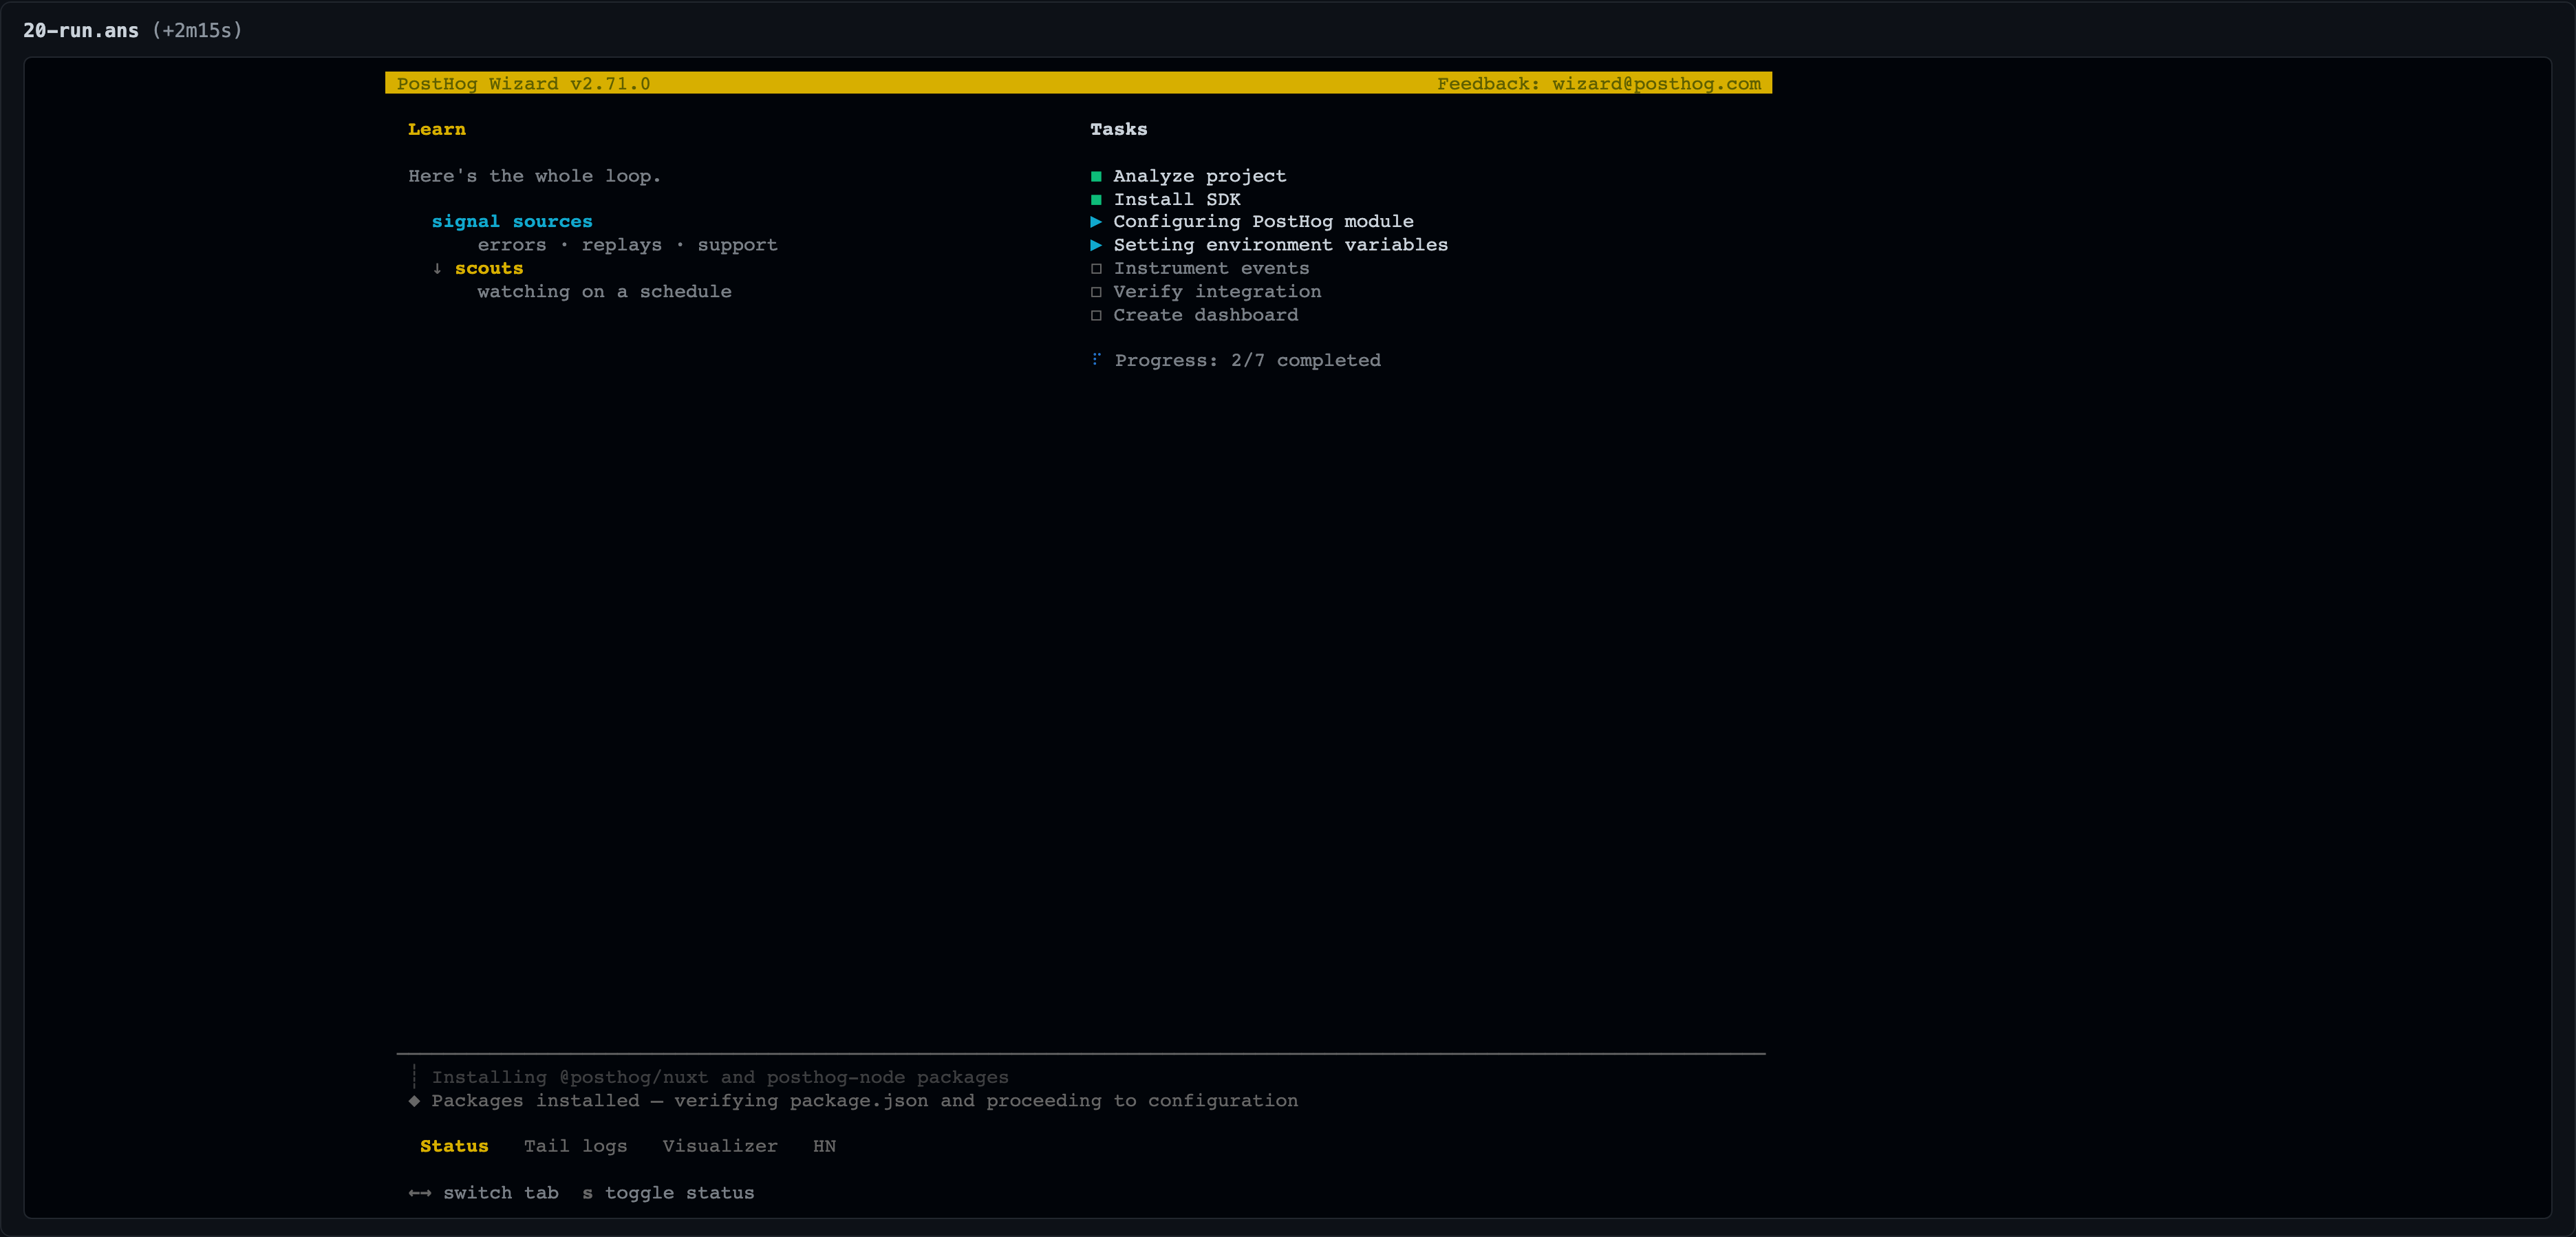Click the blue arrow beside Configuring PostHog module
The image size is (2576, 1237).
click(x=1096, y=221)
